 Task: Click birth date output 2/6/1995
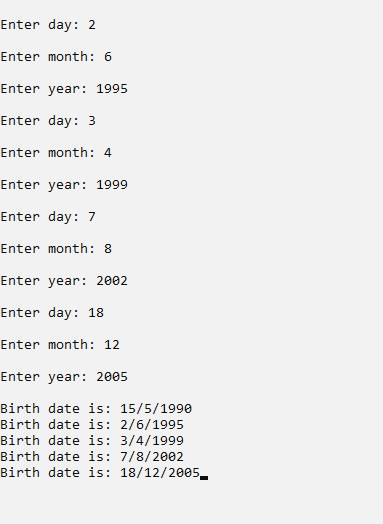(152, 425)
